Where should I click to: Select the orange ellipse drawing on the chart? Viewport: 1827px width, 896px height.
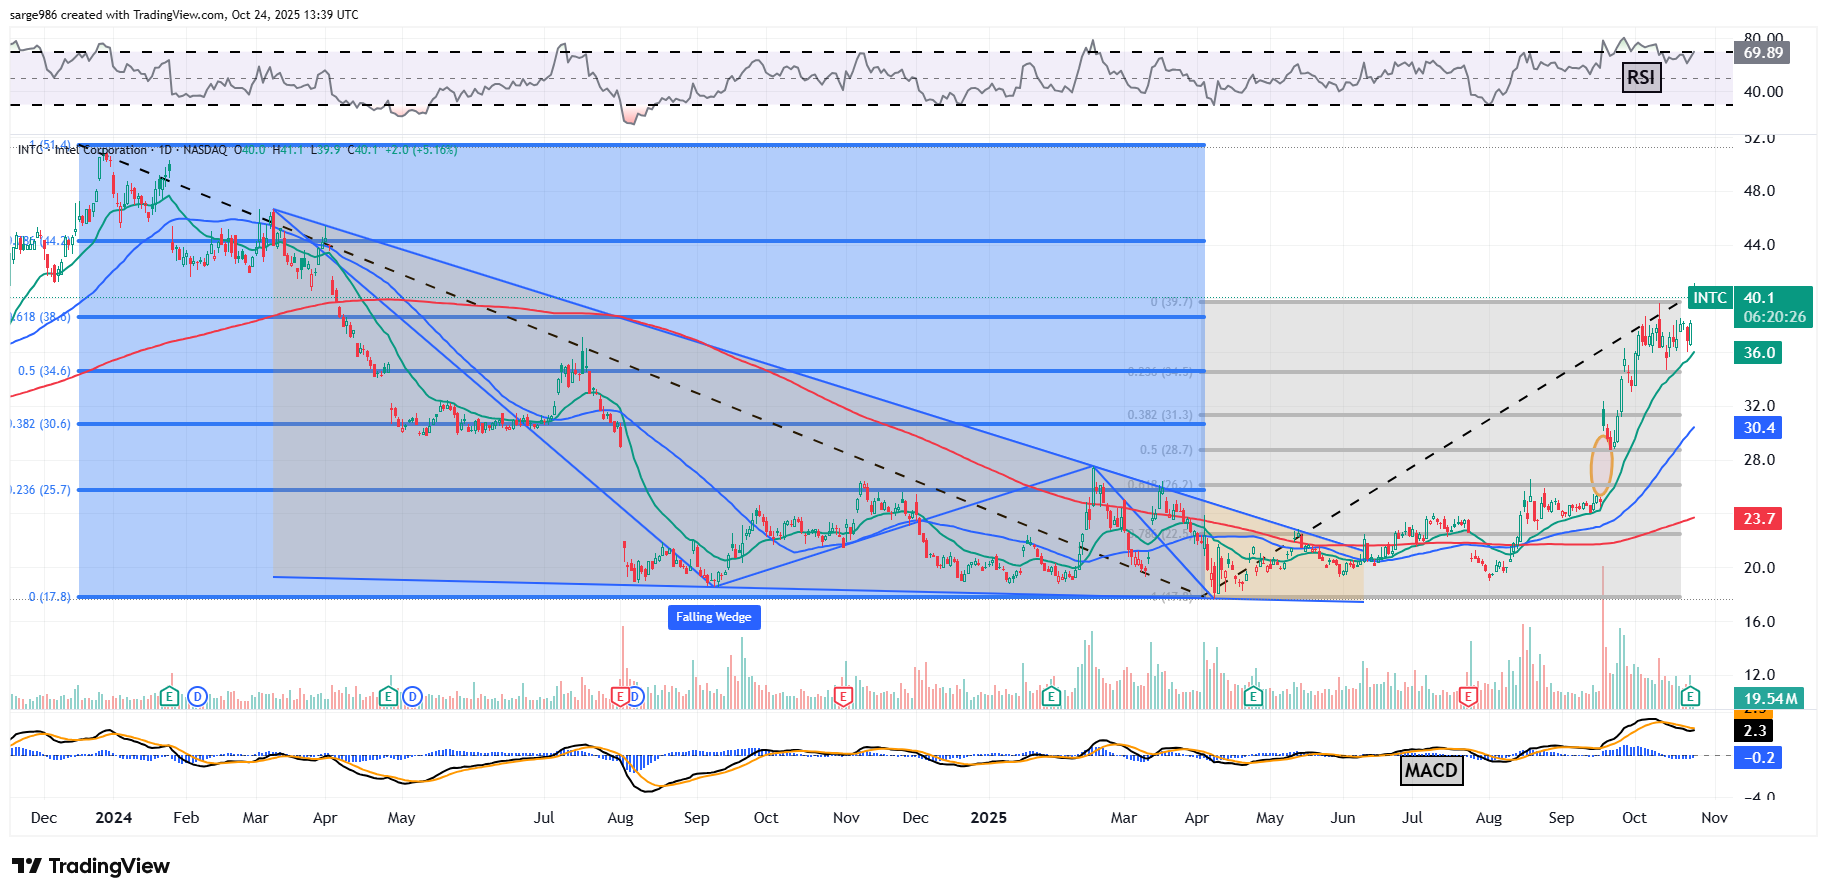tap(1601, 464)
